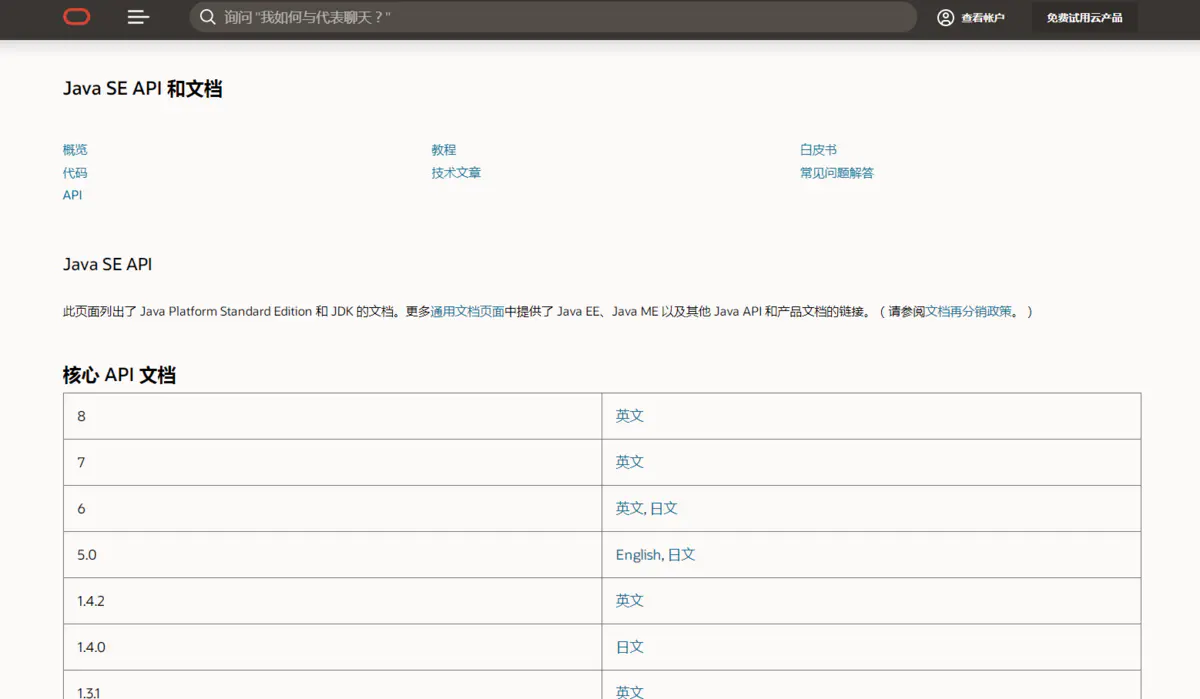Click the 免费试用云产品 button
The image size is (1200, 699).
1084,18
